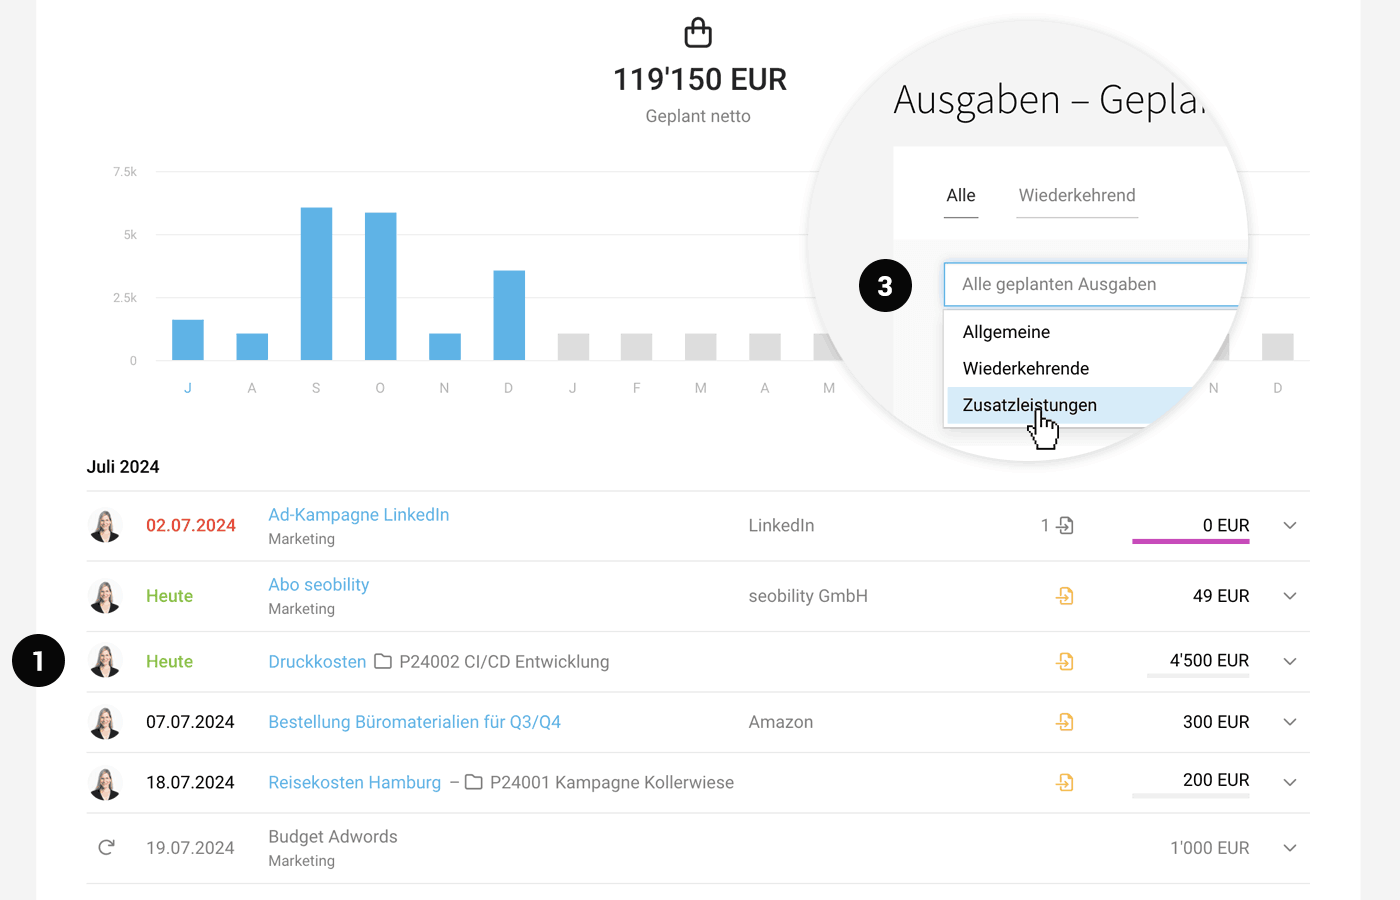Click the first J month label on the chart axis
The width and height of the screenshot is (1400, 900).
[188, 388]
